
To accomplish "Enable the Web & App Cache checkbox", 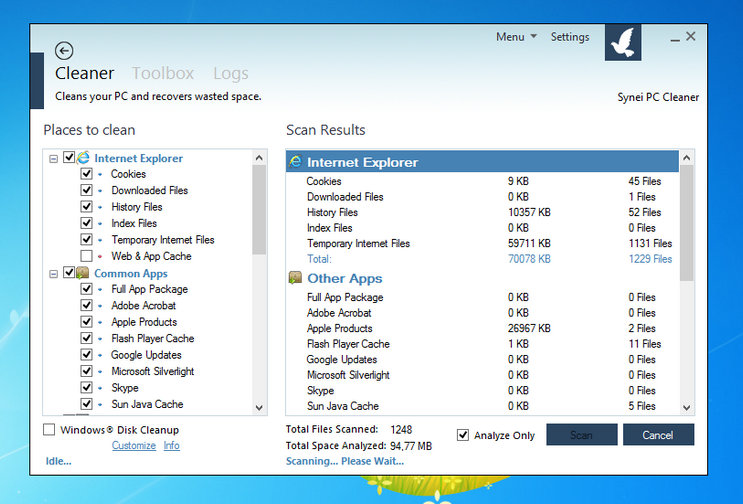I will [x=86, y=256].
